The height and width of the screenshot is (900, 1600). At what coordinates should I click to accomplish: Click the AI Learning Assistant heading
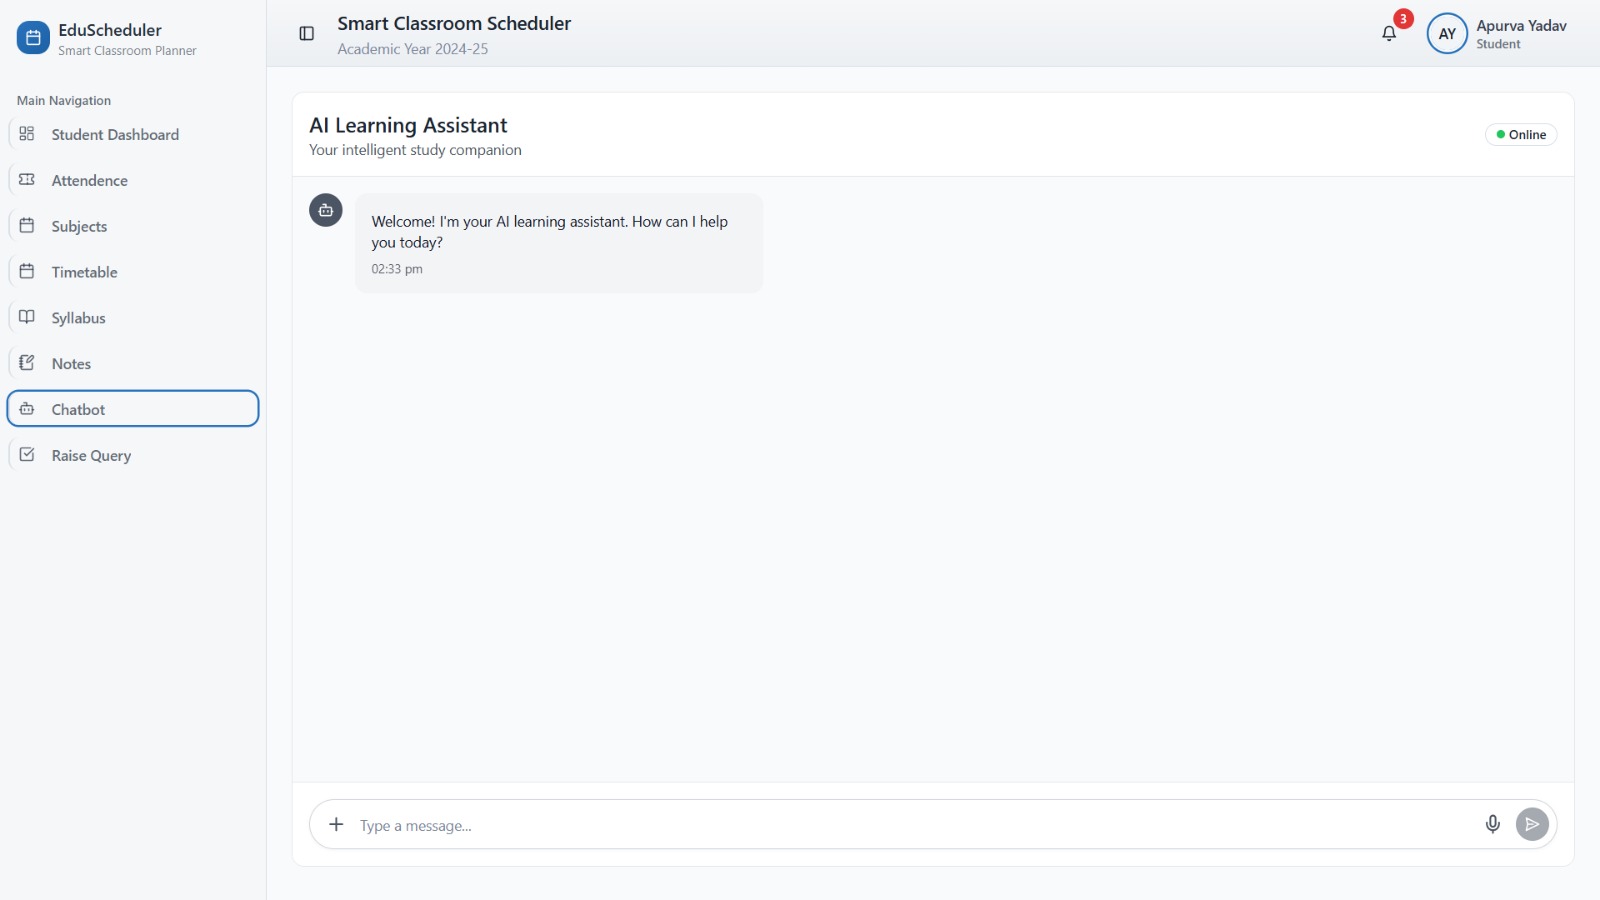[408, 125]
